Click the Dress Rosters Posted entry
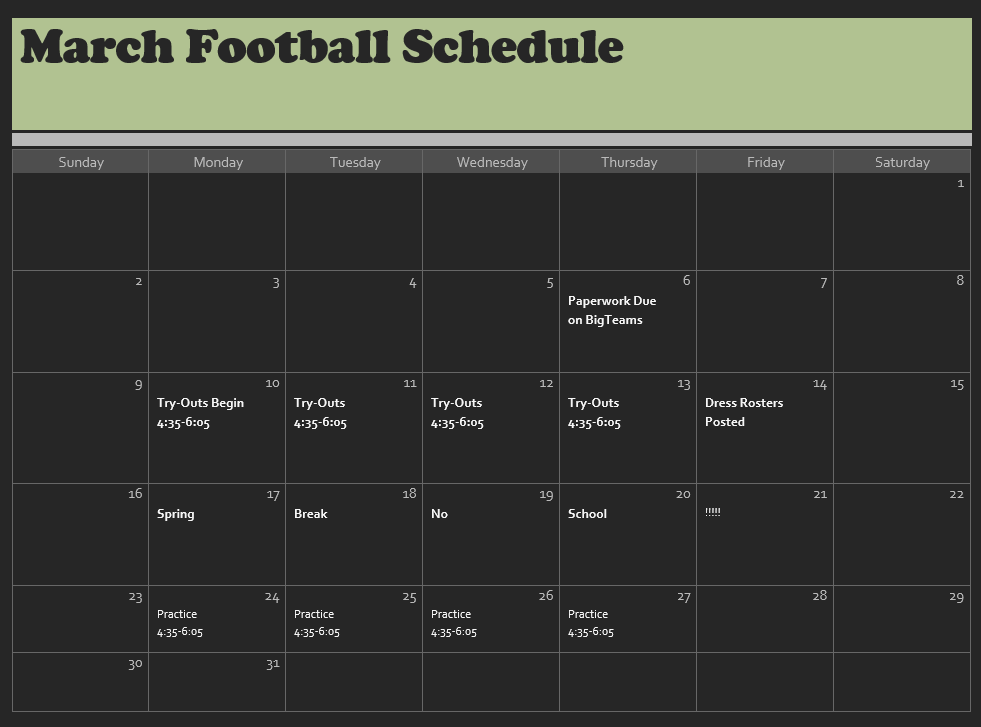This screenshot has height=727, width=981. pos(744,412)
